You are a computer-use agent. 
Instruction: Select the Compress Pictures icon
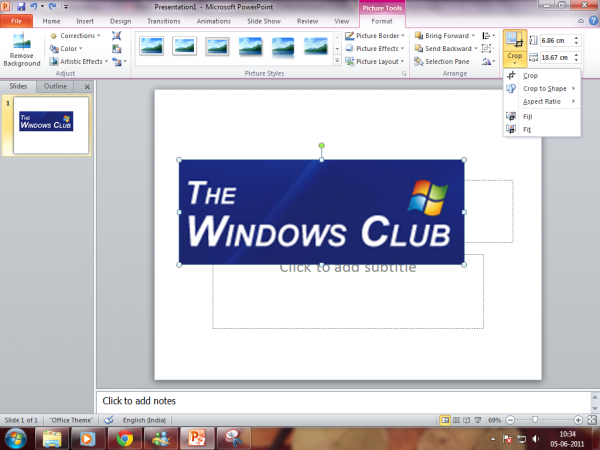tap(117, 36)
